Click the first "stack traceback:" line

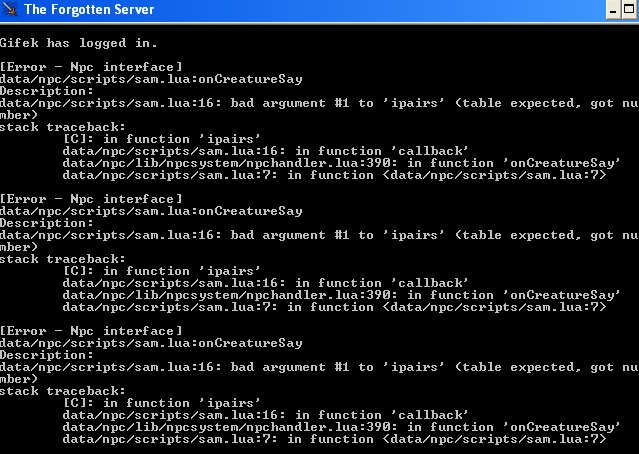pos(62,127)
